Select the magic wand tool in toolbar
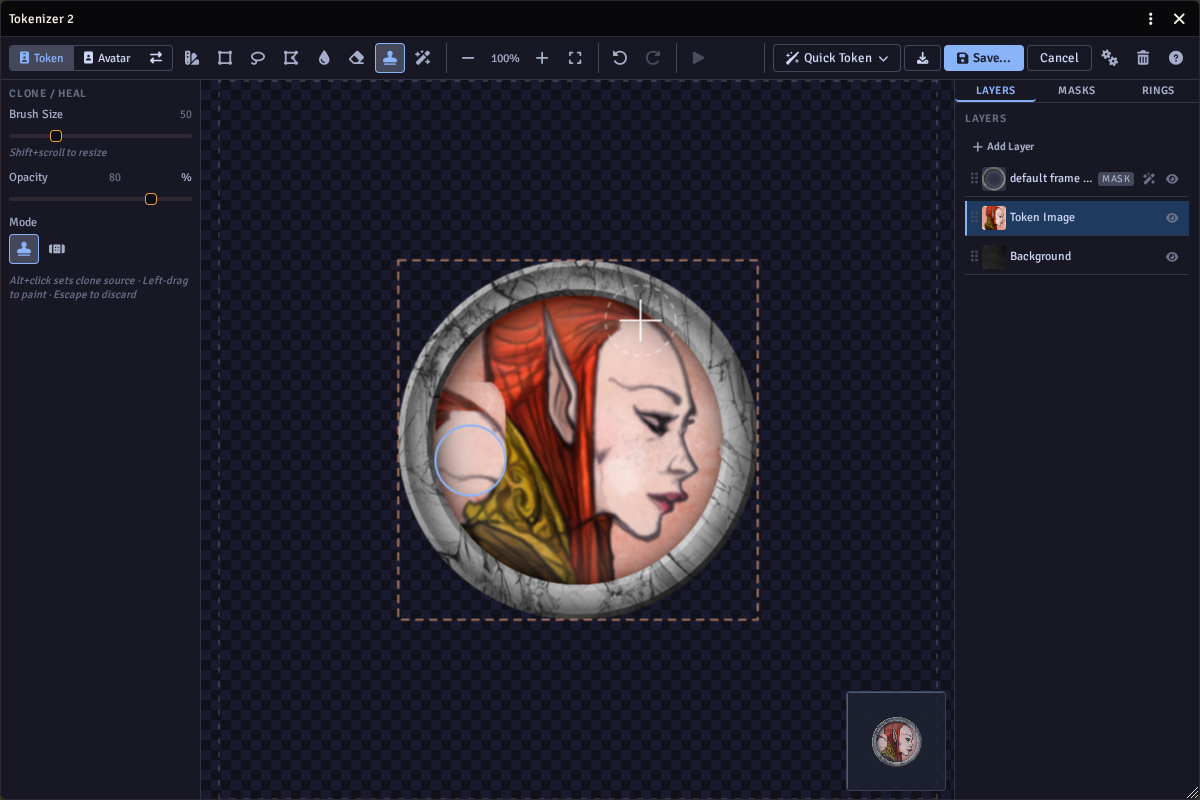The width and height of the screenshot is (1200, 800). pos(423,58)
